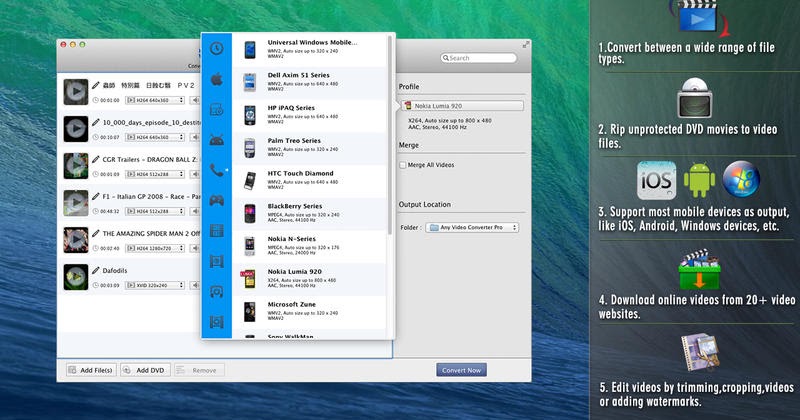
Task: Select Nokia Lumia 920 profile name text
Action: point(295,271)
